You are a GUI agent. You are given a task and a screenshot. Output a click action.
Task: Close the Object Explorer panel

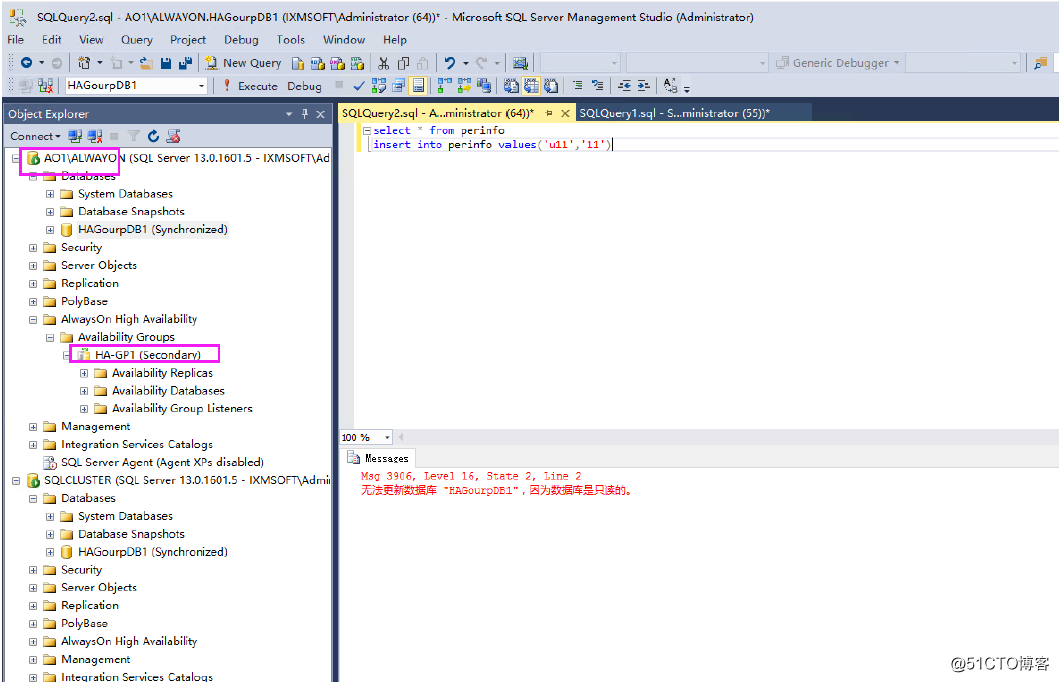(x=321, y=114)
